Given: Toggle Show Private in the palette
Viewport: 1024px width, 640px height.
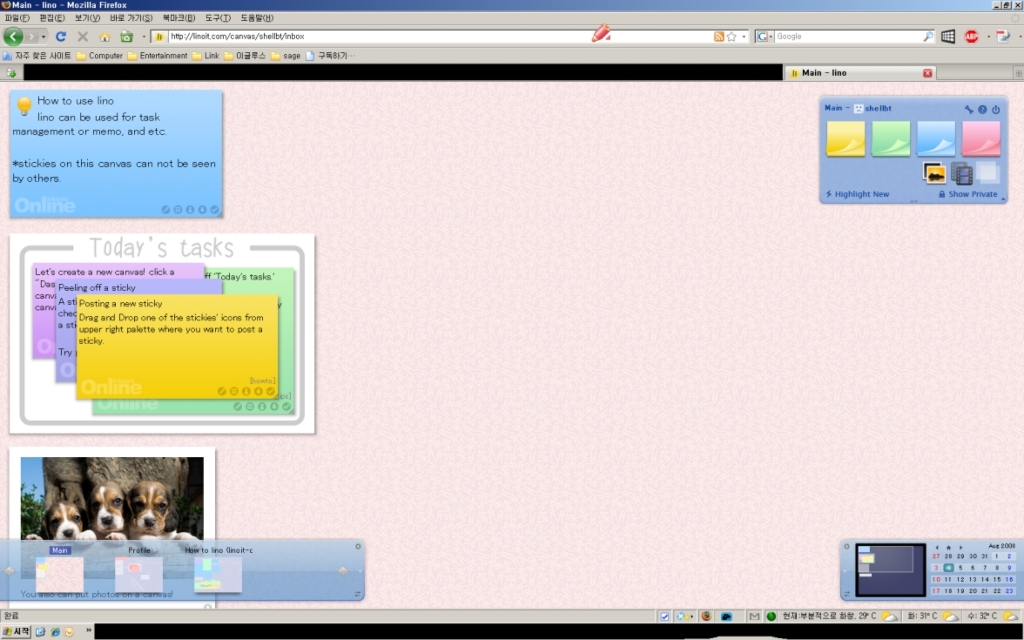Looking at the screenshot, I should (x=968, y=194).
